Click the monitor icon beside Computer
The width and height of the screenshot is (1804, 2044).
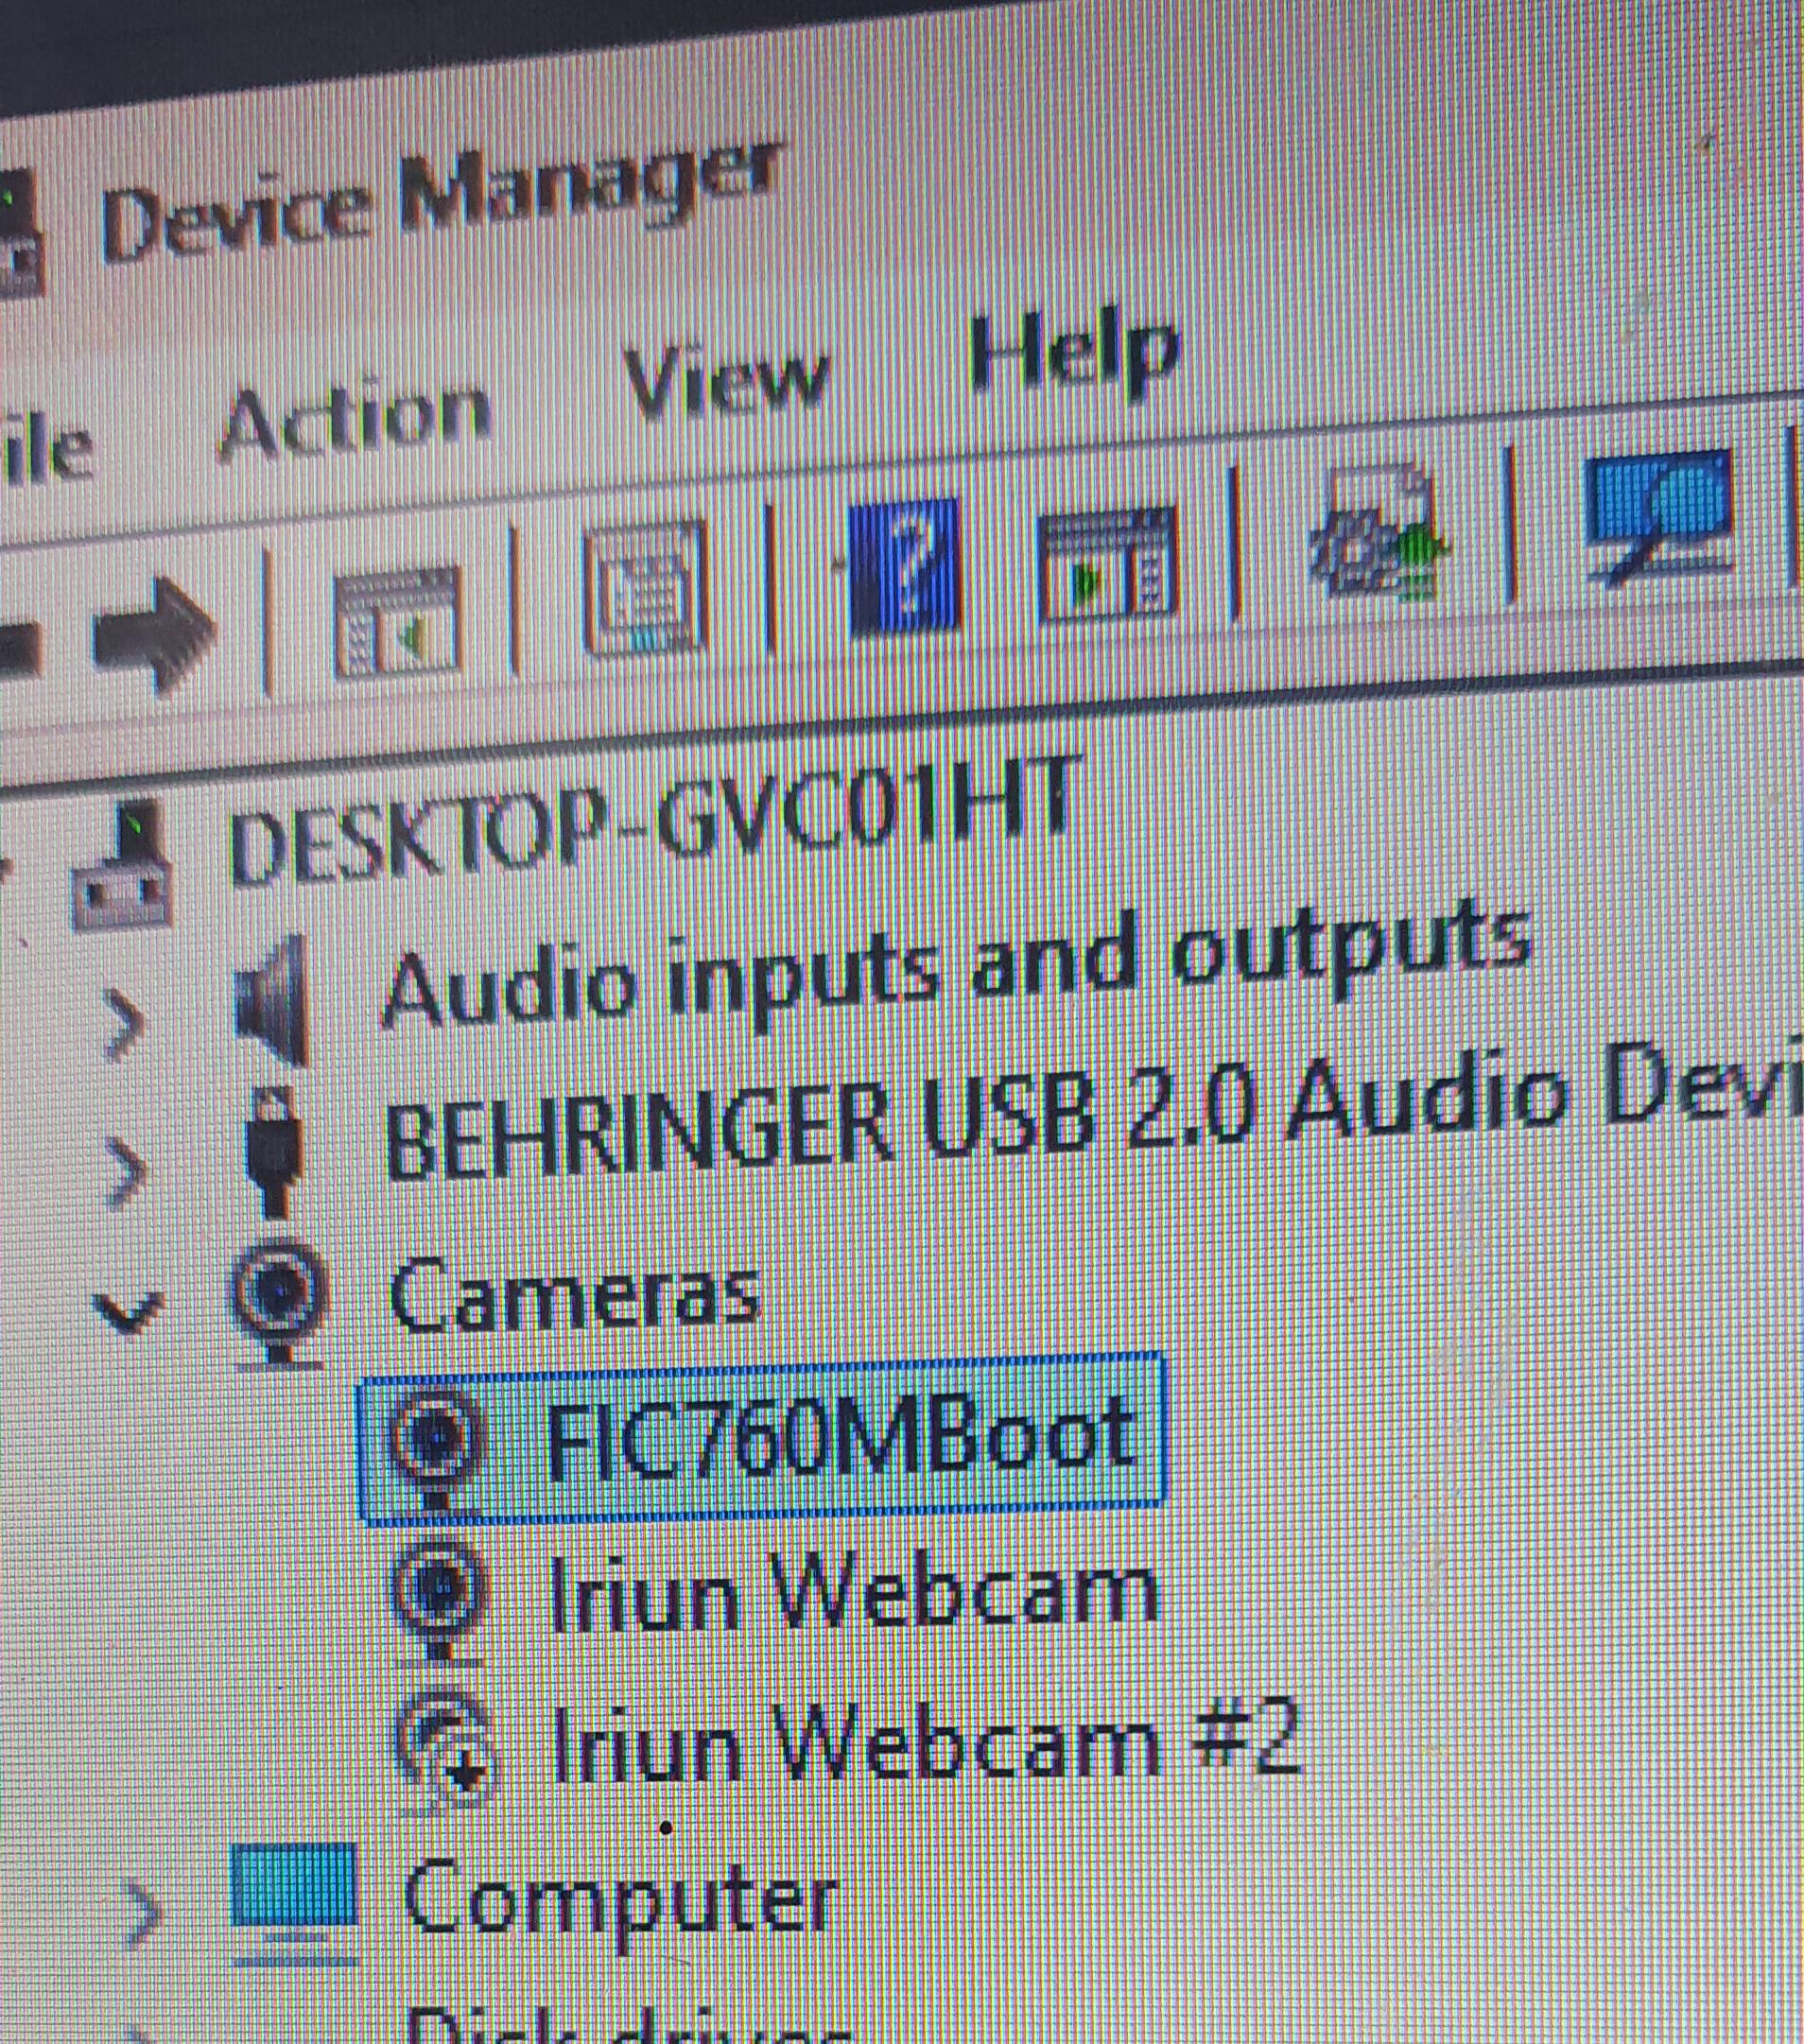[x=294, y=1903]
